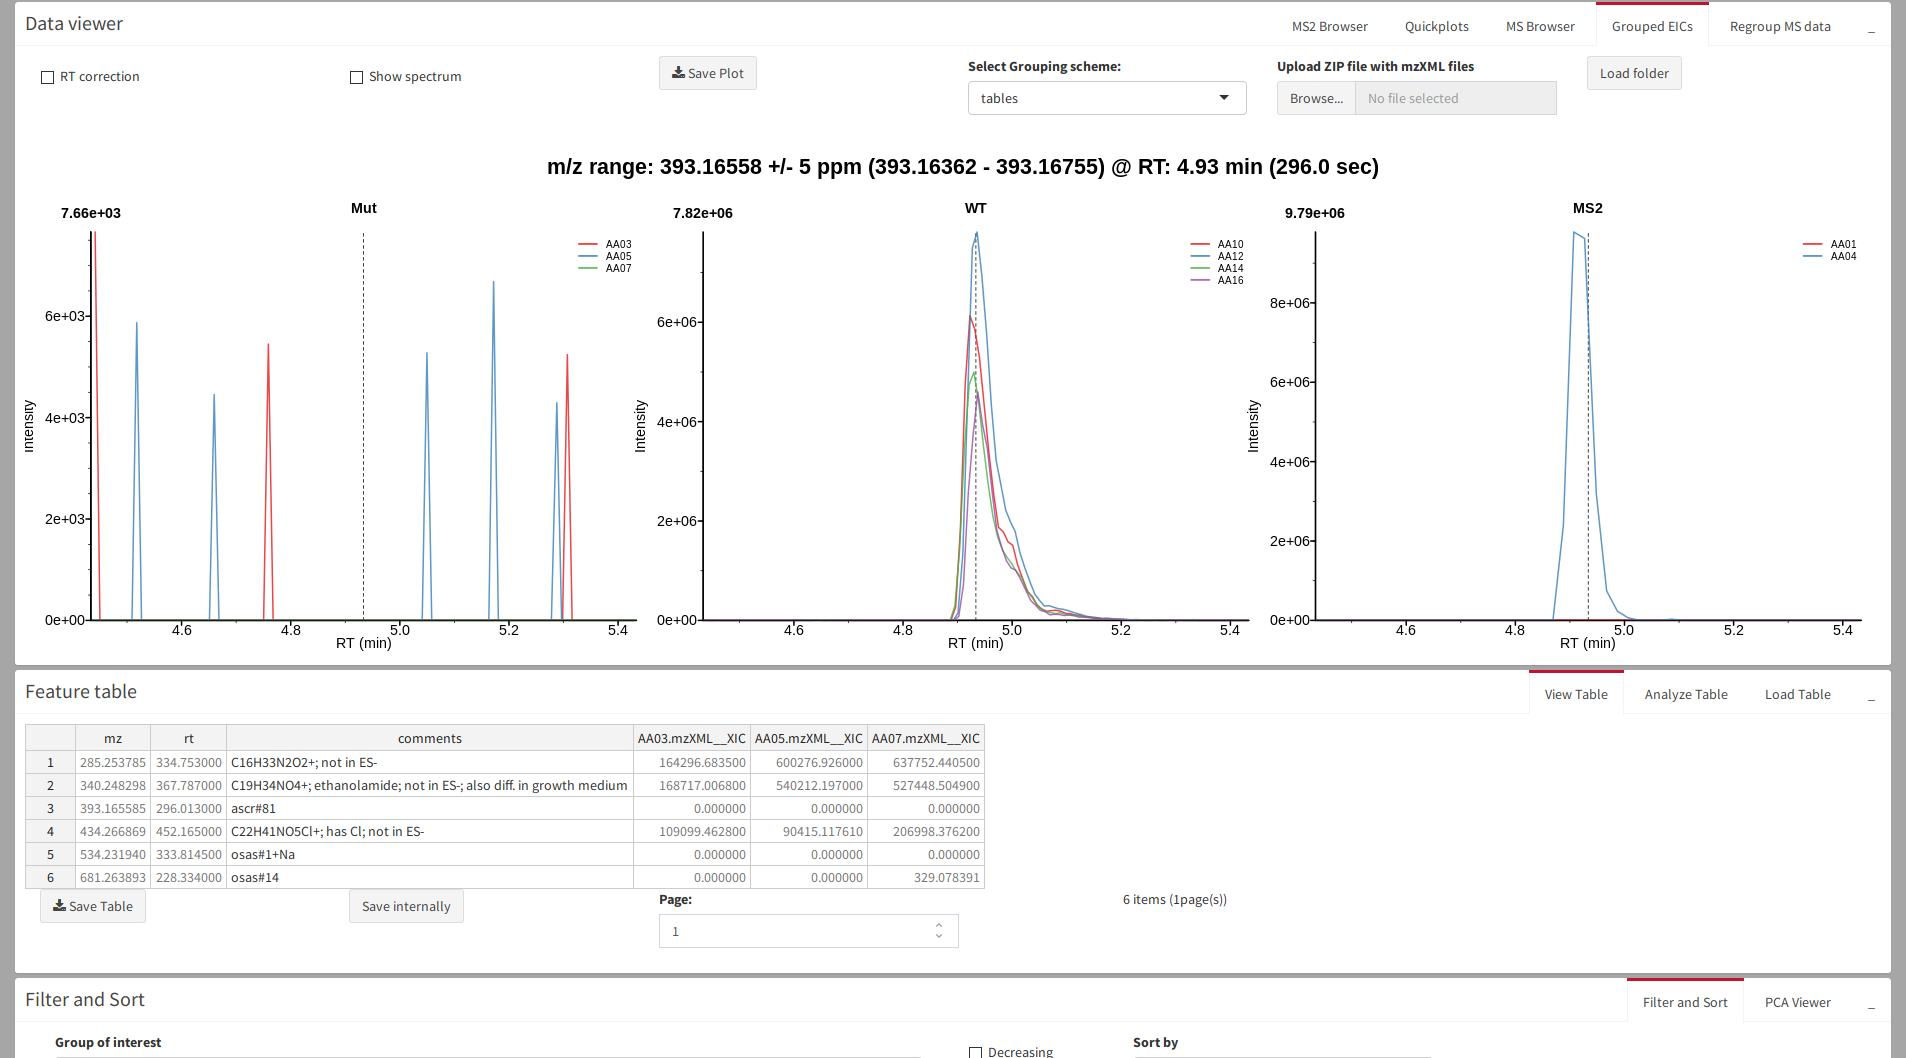1906x1058 pixels.
Task: Enable the Show spectrum checkbox
Action: click(356, 77)
